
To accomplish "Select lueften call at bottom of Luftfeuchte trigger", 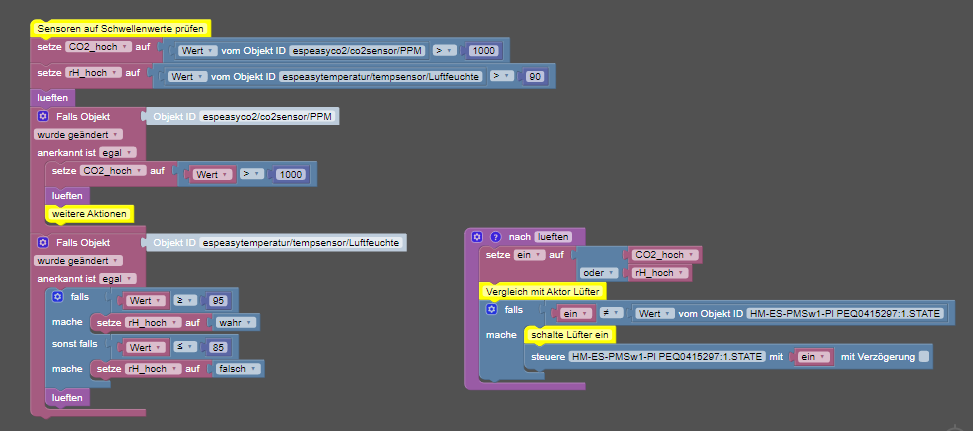I will point(68,398).
